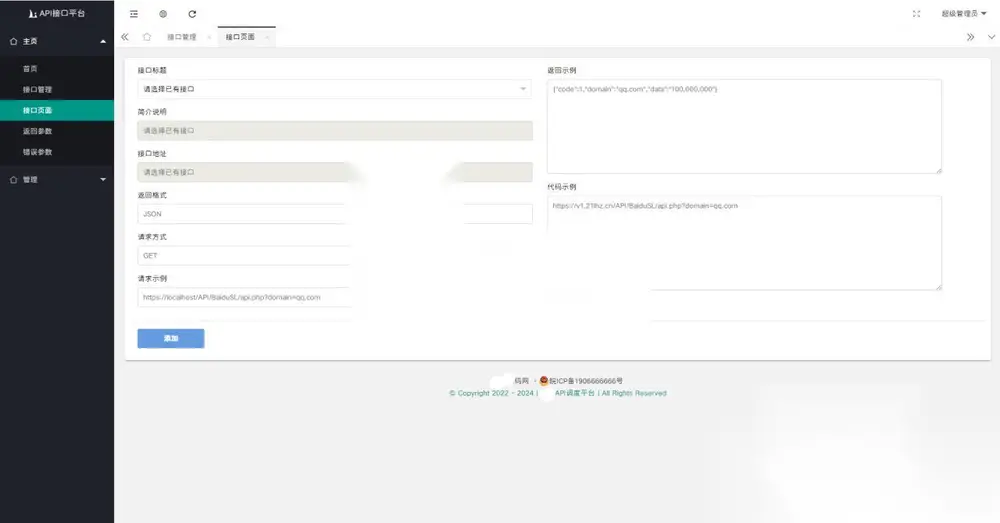Click the 主页 home icon in sidebar

click(x=13, y=41)
